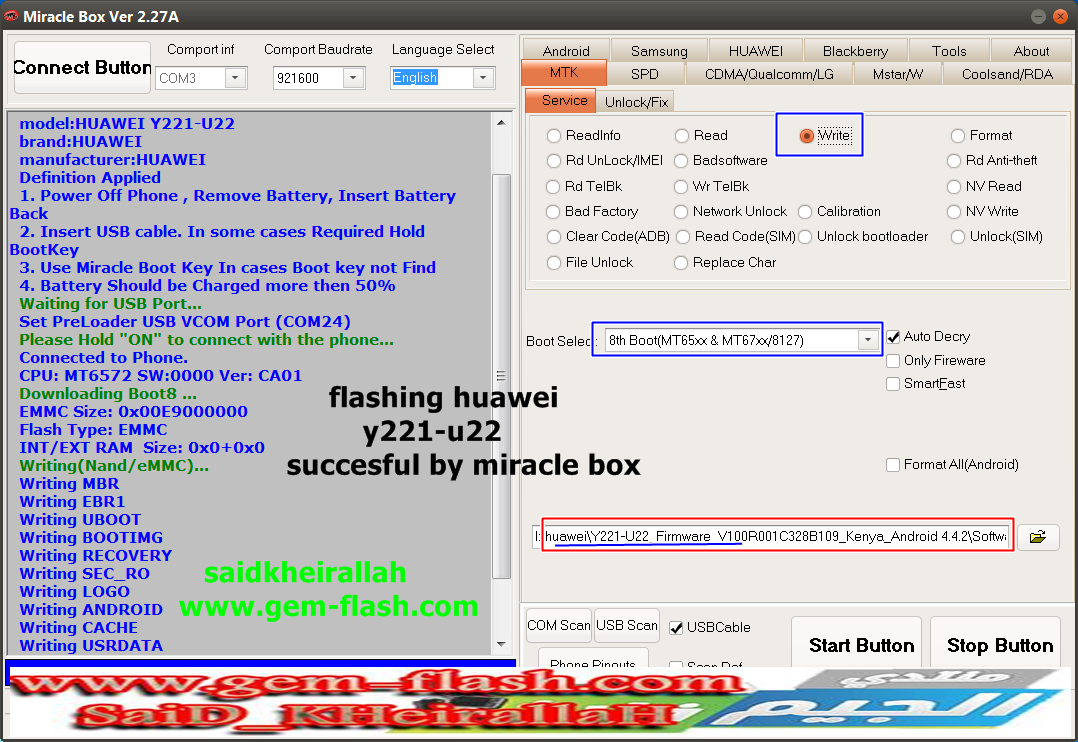This screenshot has height=742, width=1078.
Task: Click the 'model:HUAWEI Y221-U22' log line
Action: (x=126, y=123)
